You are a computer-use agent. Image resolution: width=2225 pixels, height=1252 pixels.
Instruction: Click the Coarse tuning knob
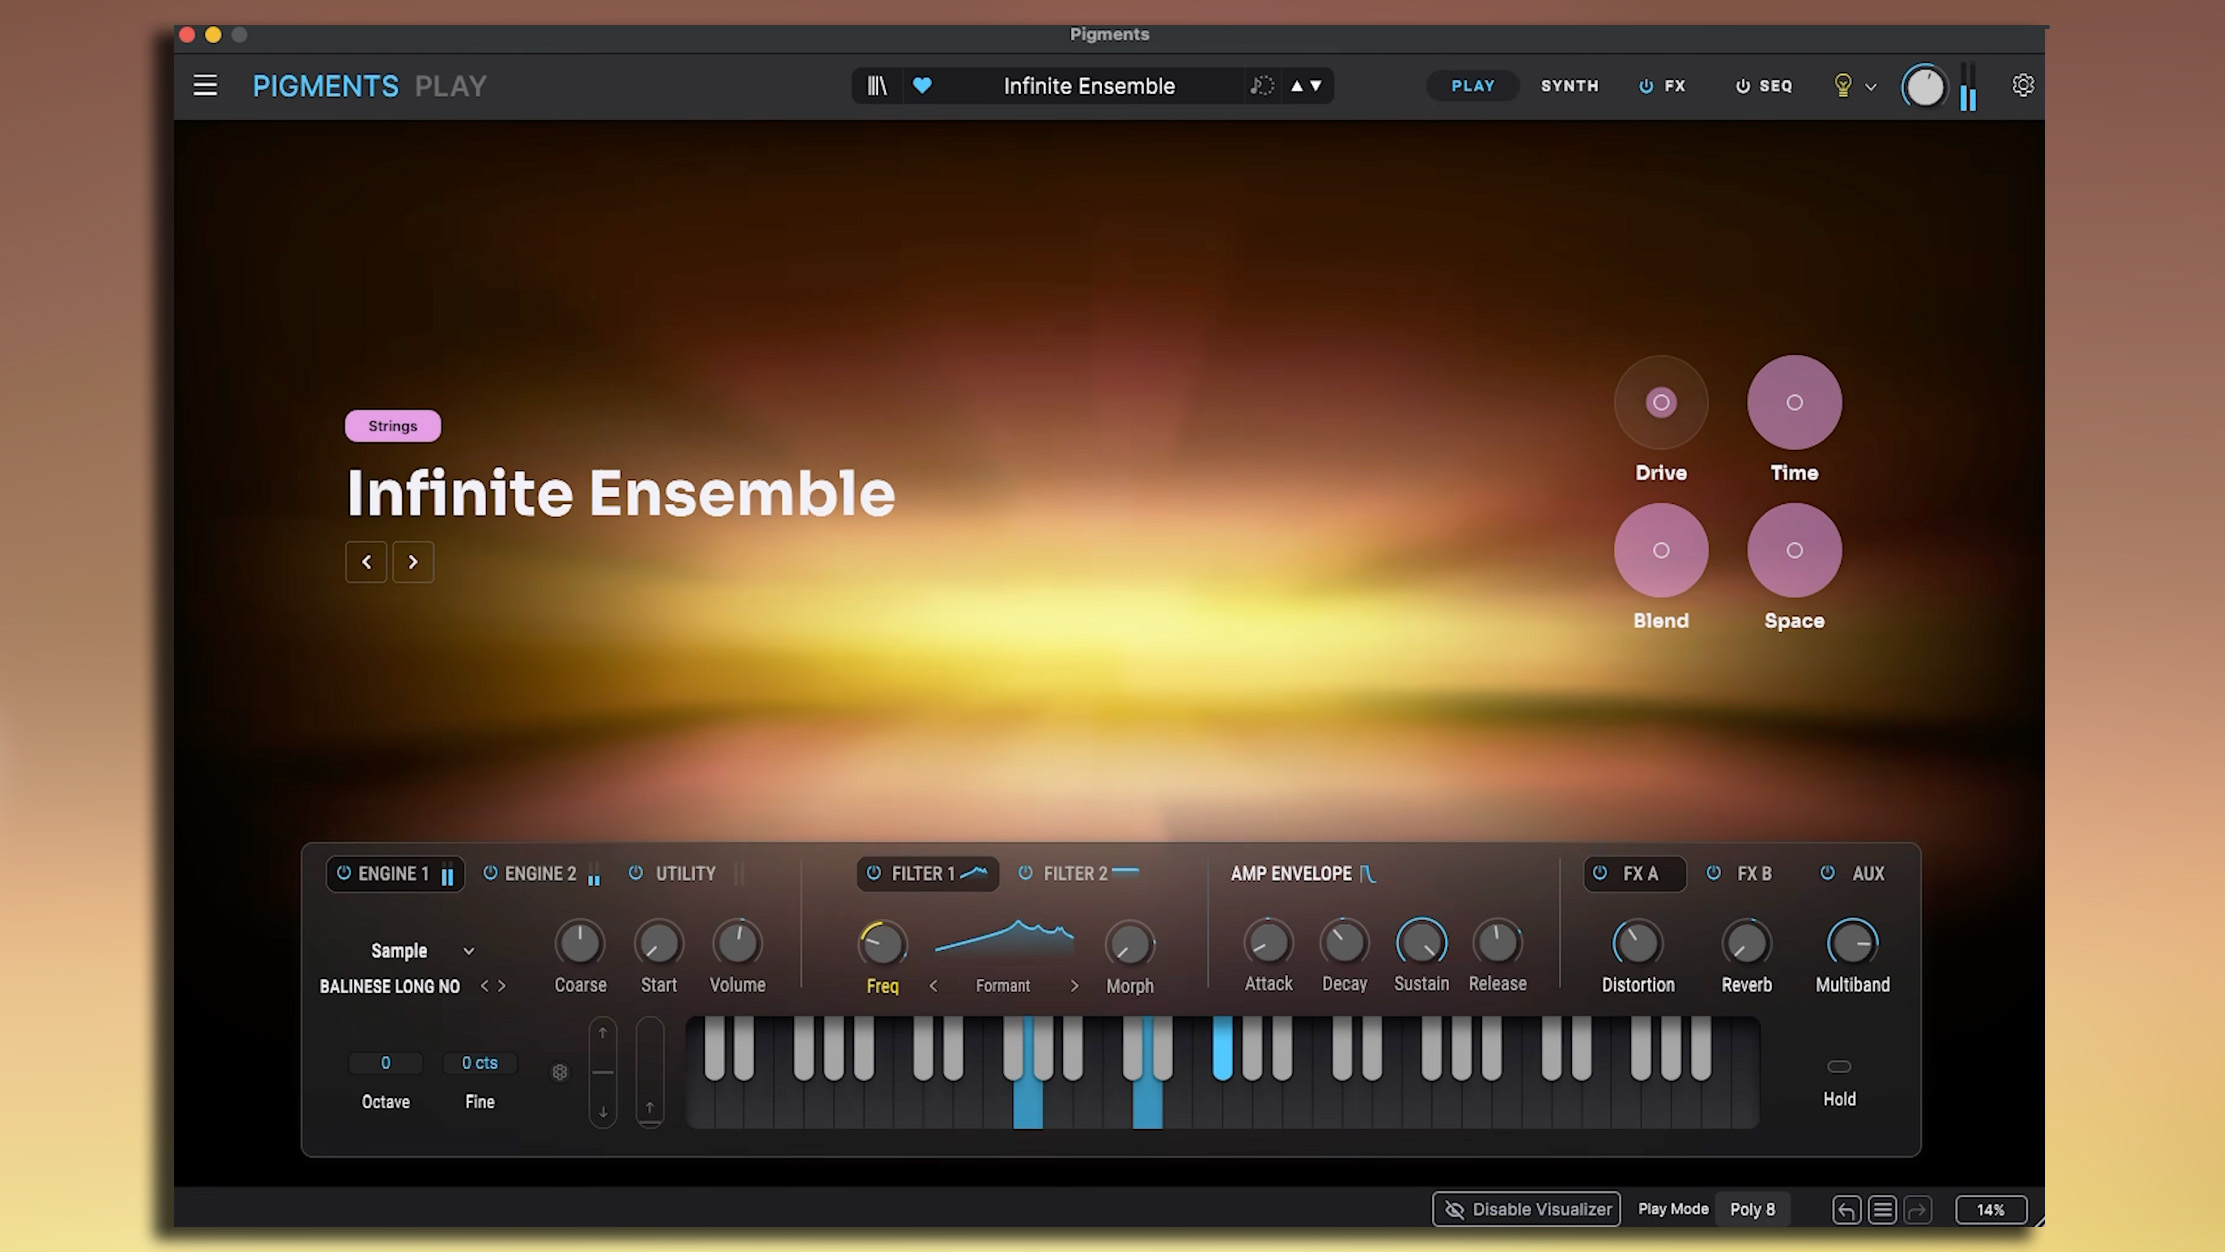click(x=580, y=943)
